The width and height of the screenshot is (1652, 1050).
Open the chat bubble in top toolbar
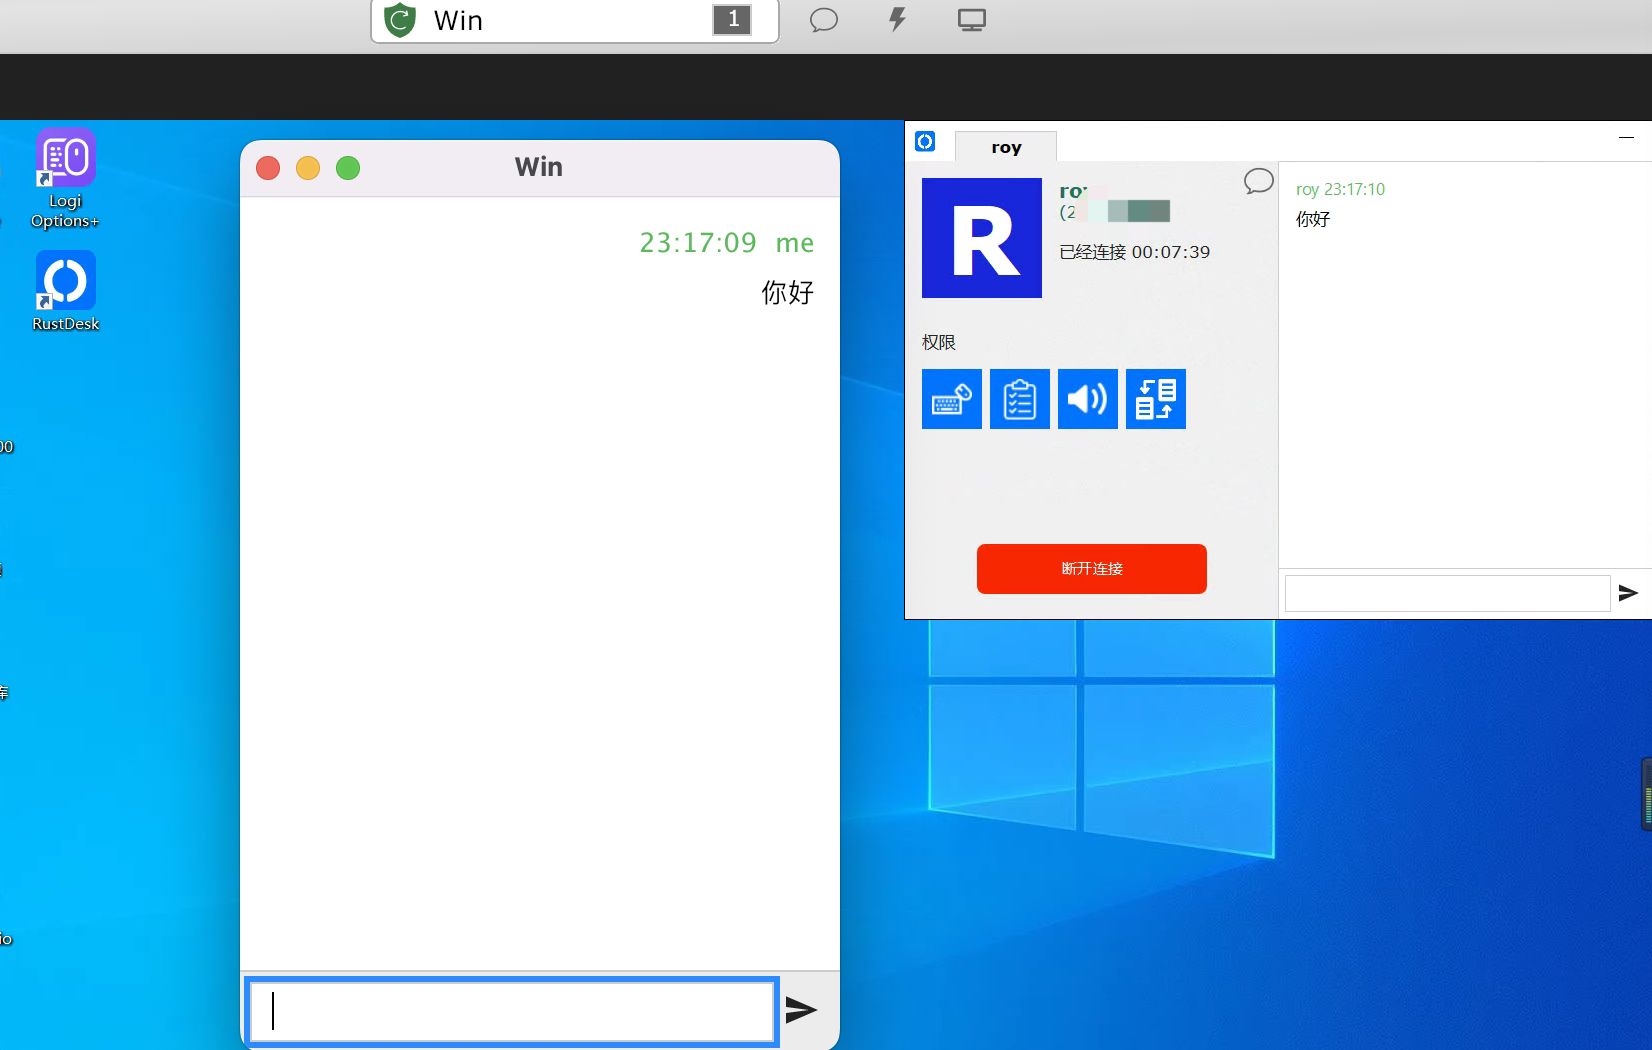(823, 20)
